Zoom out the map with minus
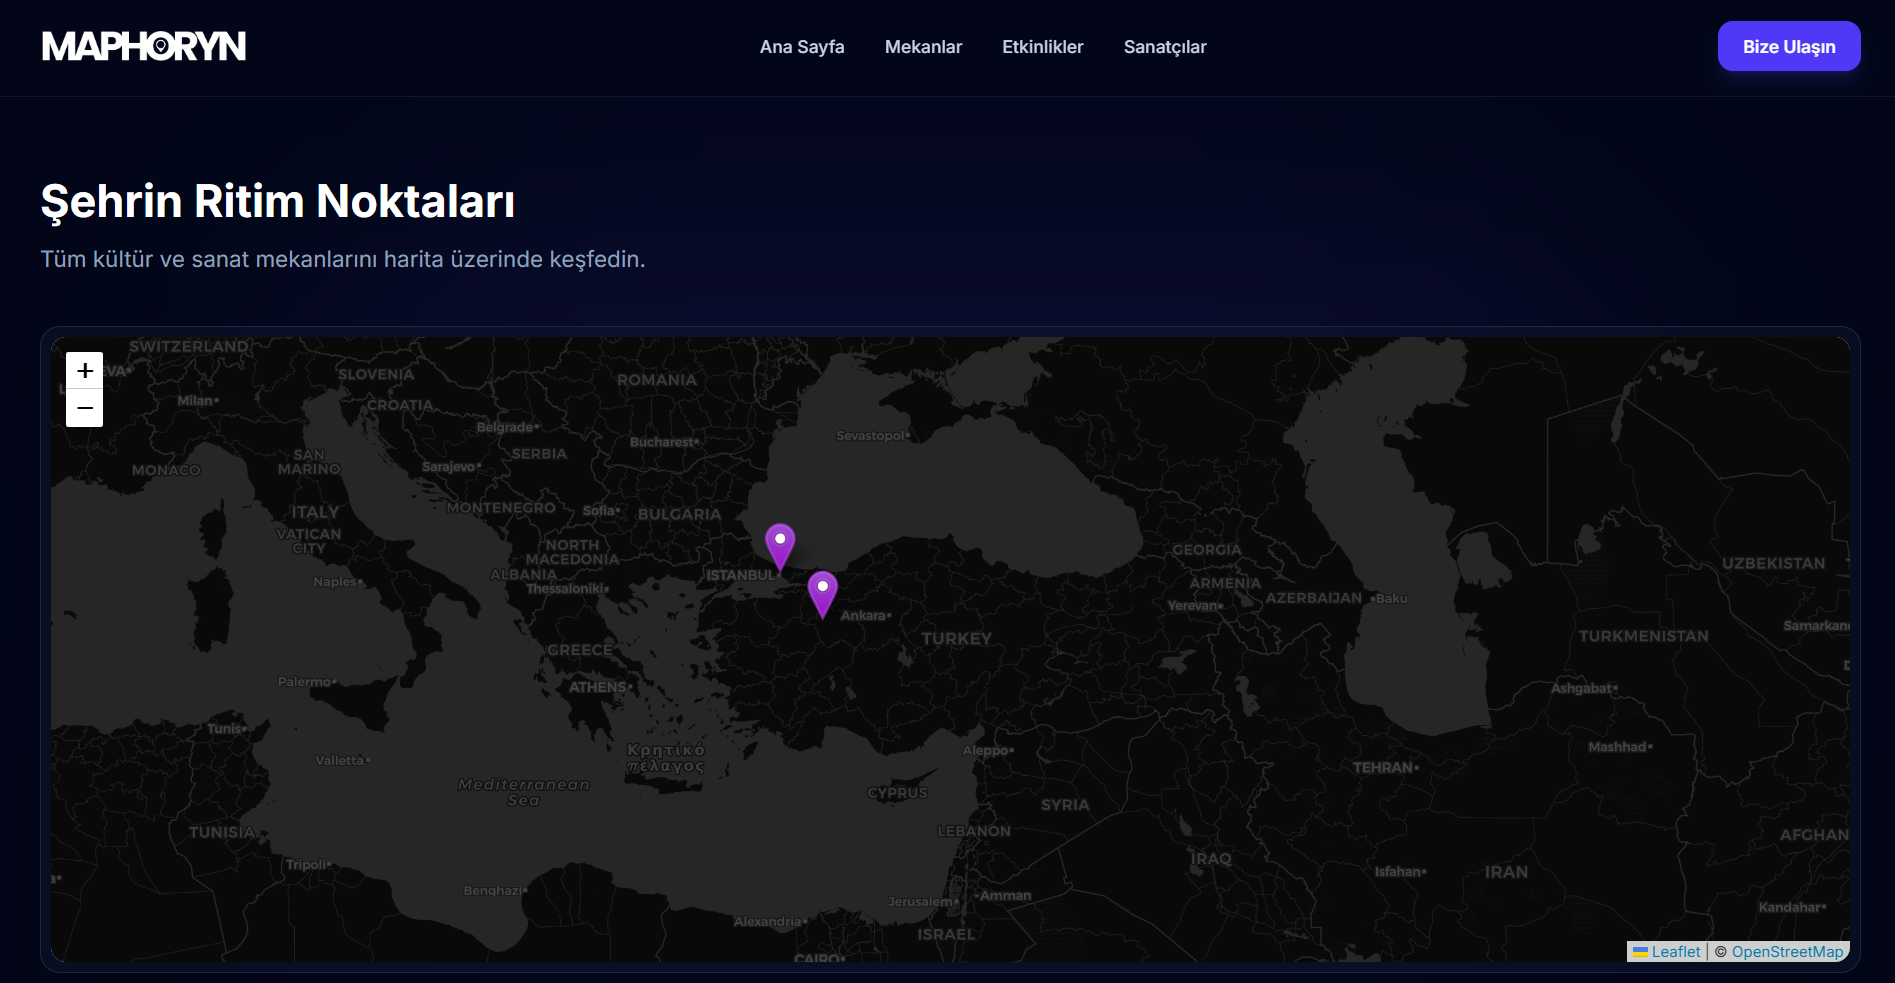The image size is (1895, 983). point(85,408)
